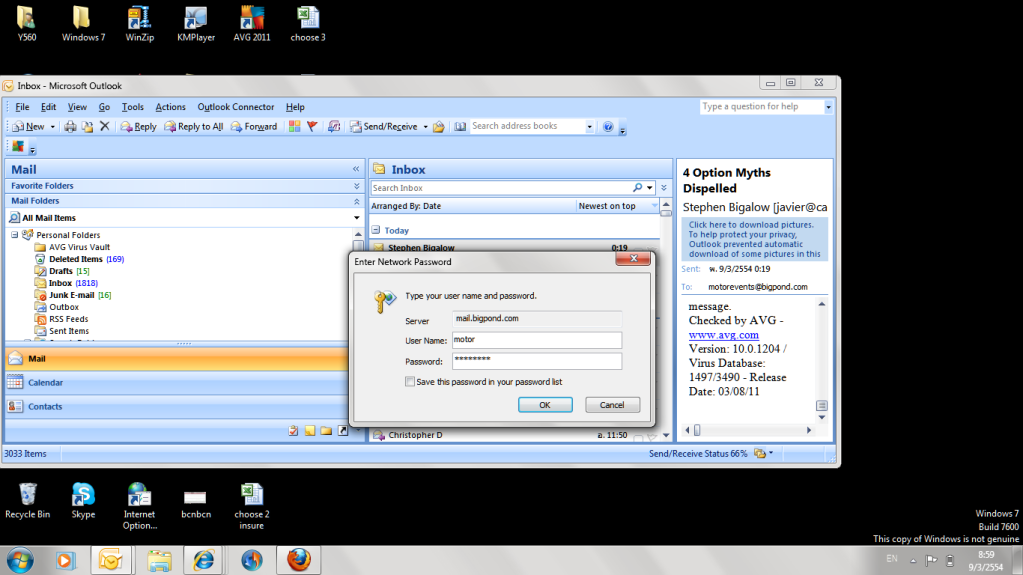Open the View menu
The image size is (1023, 575).
click(x=77, y=107)
